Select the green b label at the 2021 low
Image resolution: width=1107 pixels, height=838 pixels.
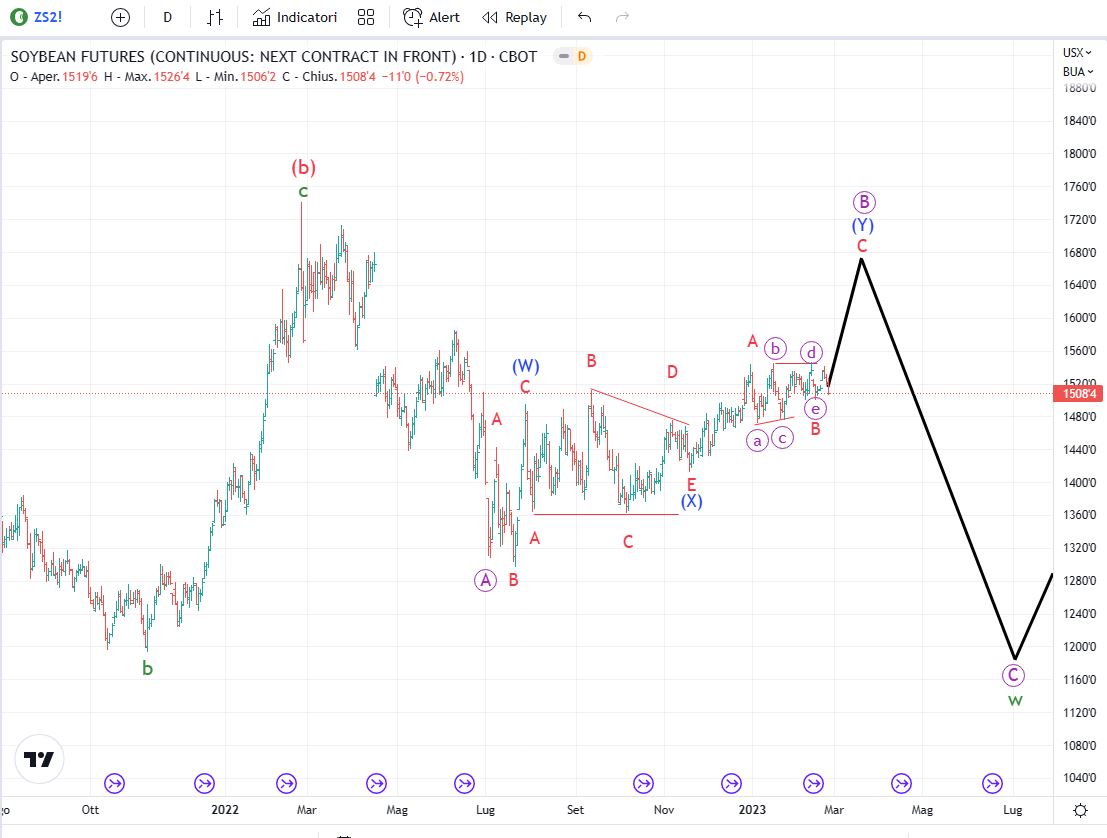click(x=147, y=668)
